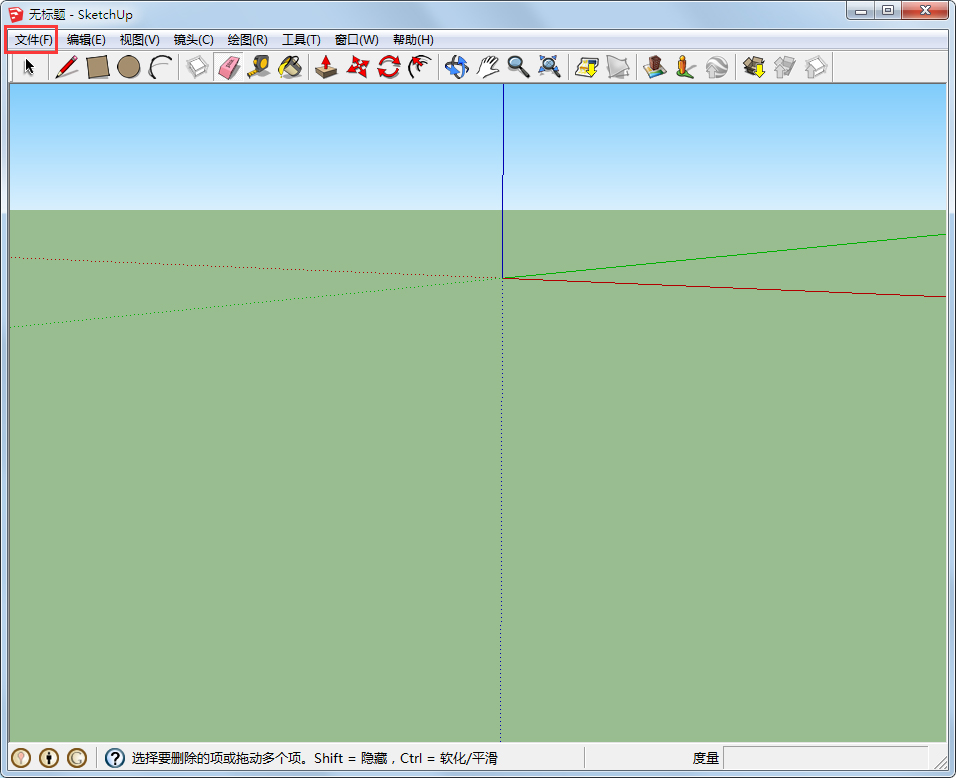The image size is (956, 778).
Task: Select the Move tool with red arrows
Action: coord(357,67)
